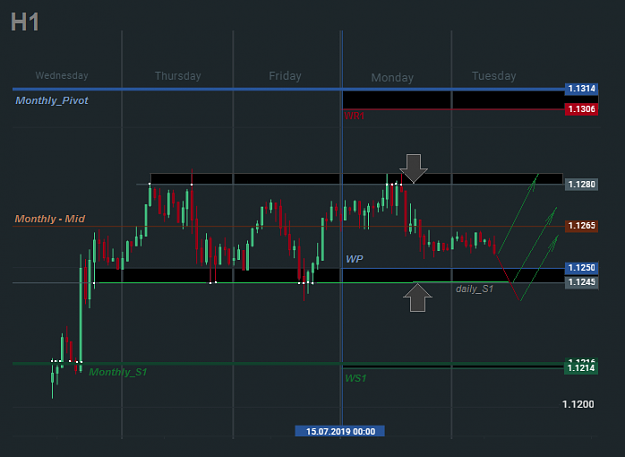
Task: Click the Monday day label
Action: tap(392, 78)
